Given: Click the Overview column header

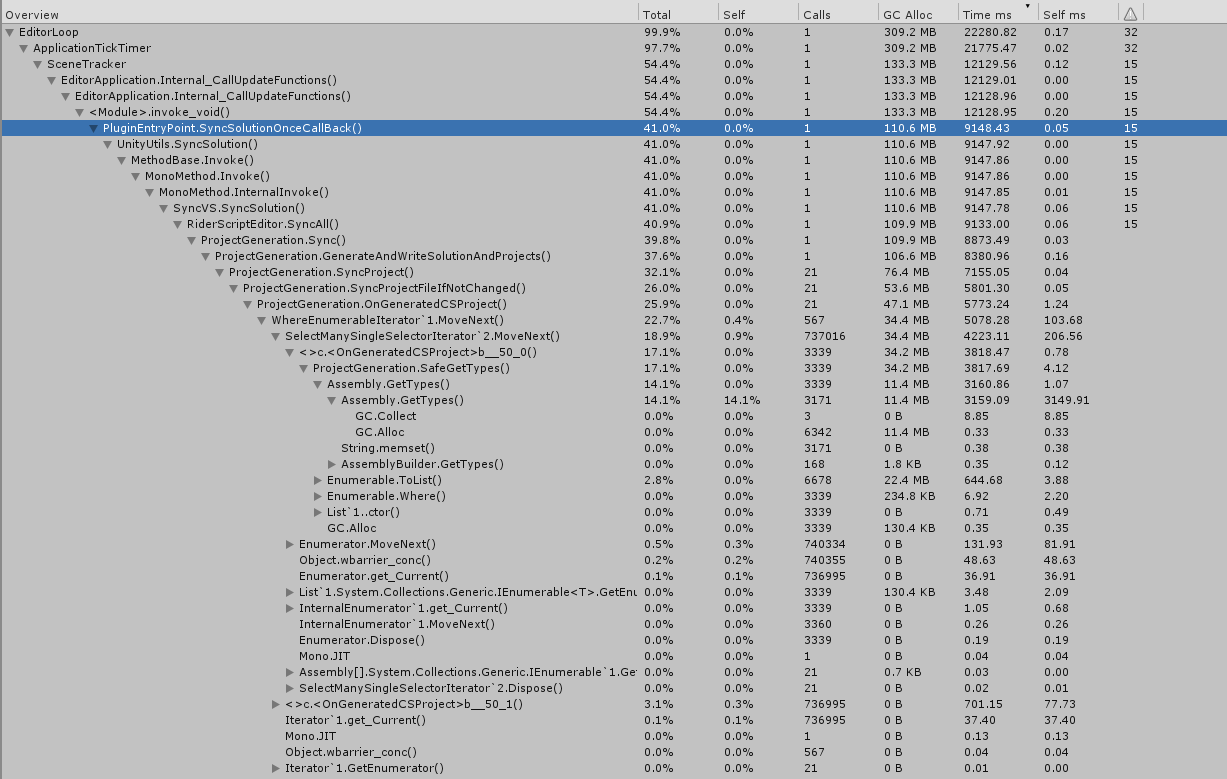Looking at the screenshot, I should click(x=319, y=14).
